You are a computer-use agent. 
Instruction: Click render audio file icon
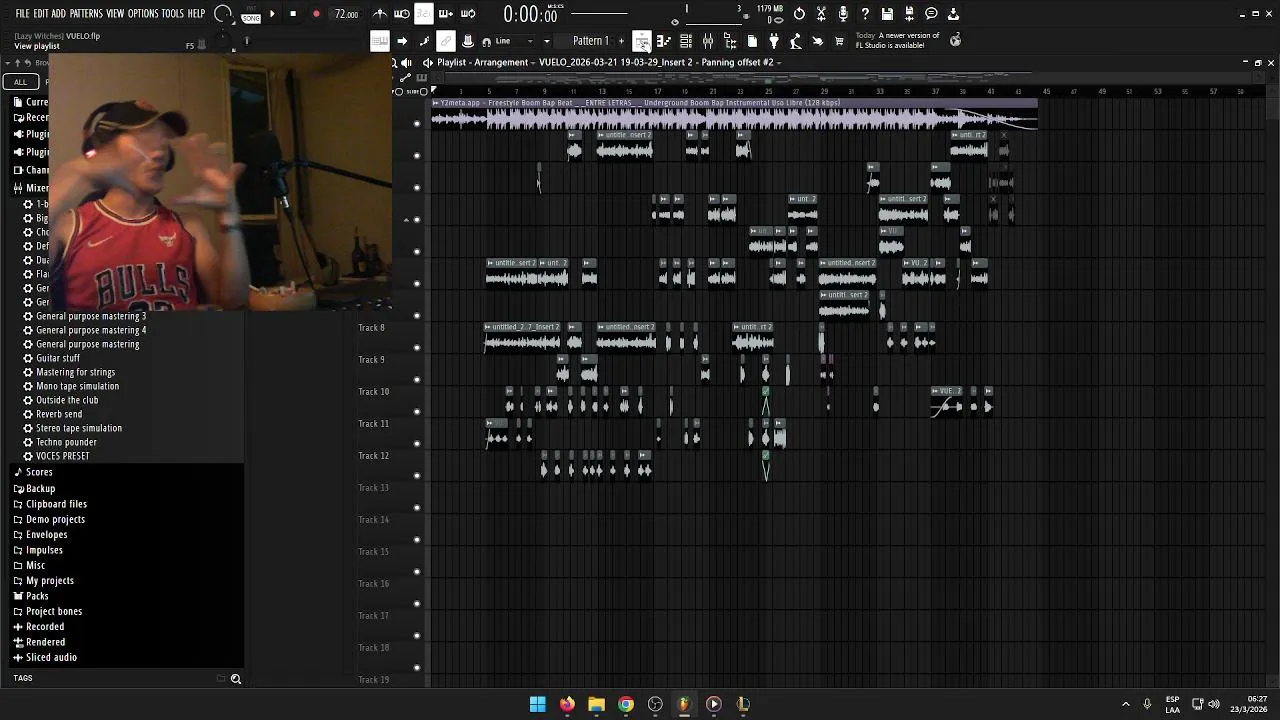click(x=909, y=14)
